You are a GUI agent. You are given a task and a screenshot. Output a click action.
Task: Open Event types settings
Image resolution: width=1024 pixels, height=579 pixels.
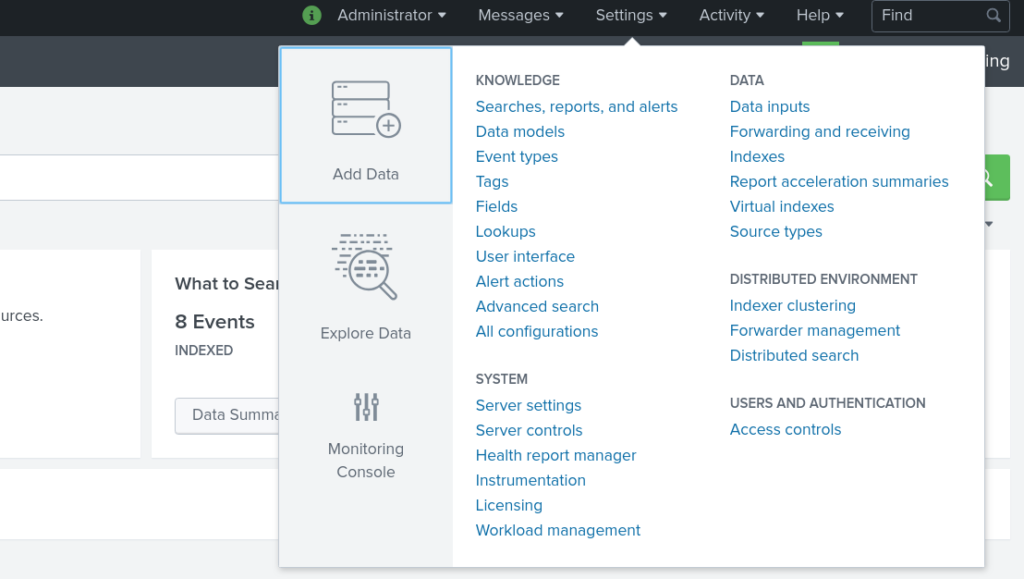(517, 157)
